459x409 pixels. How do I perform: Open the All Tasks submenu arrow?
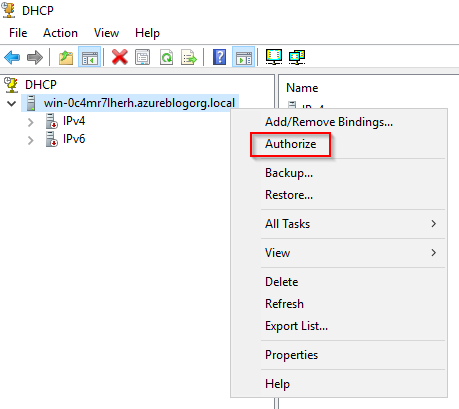(433, 224)
